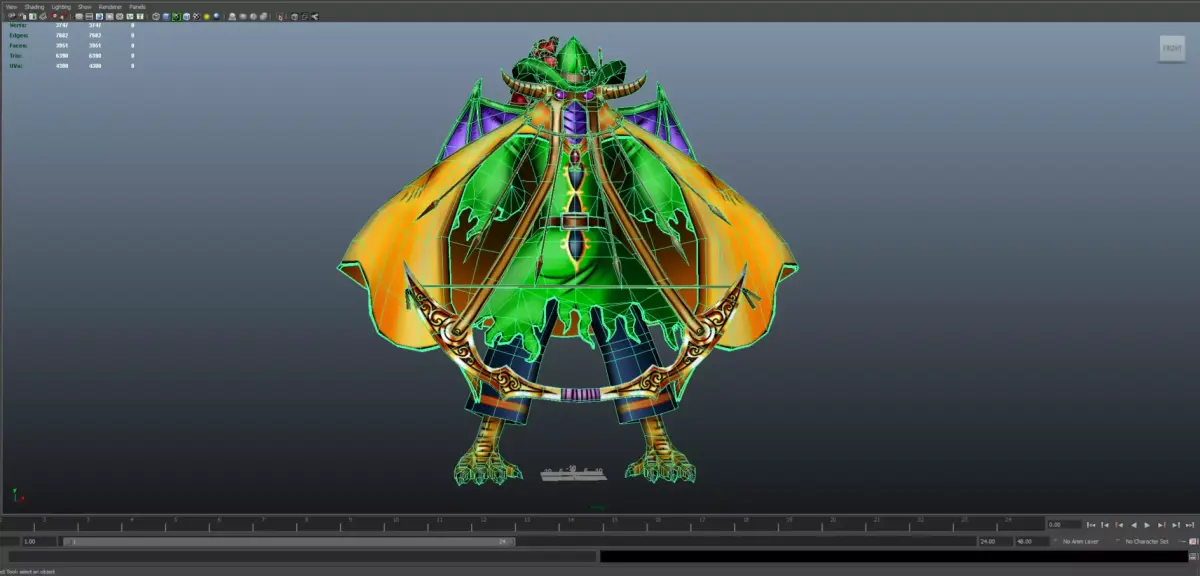
Task: Toggle the gate mask icon
Action: tap(109, 16)
